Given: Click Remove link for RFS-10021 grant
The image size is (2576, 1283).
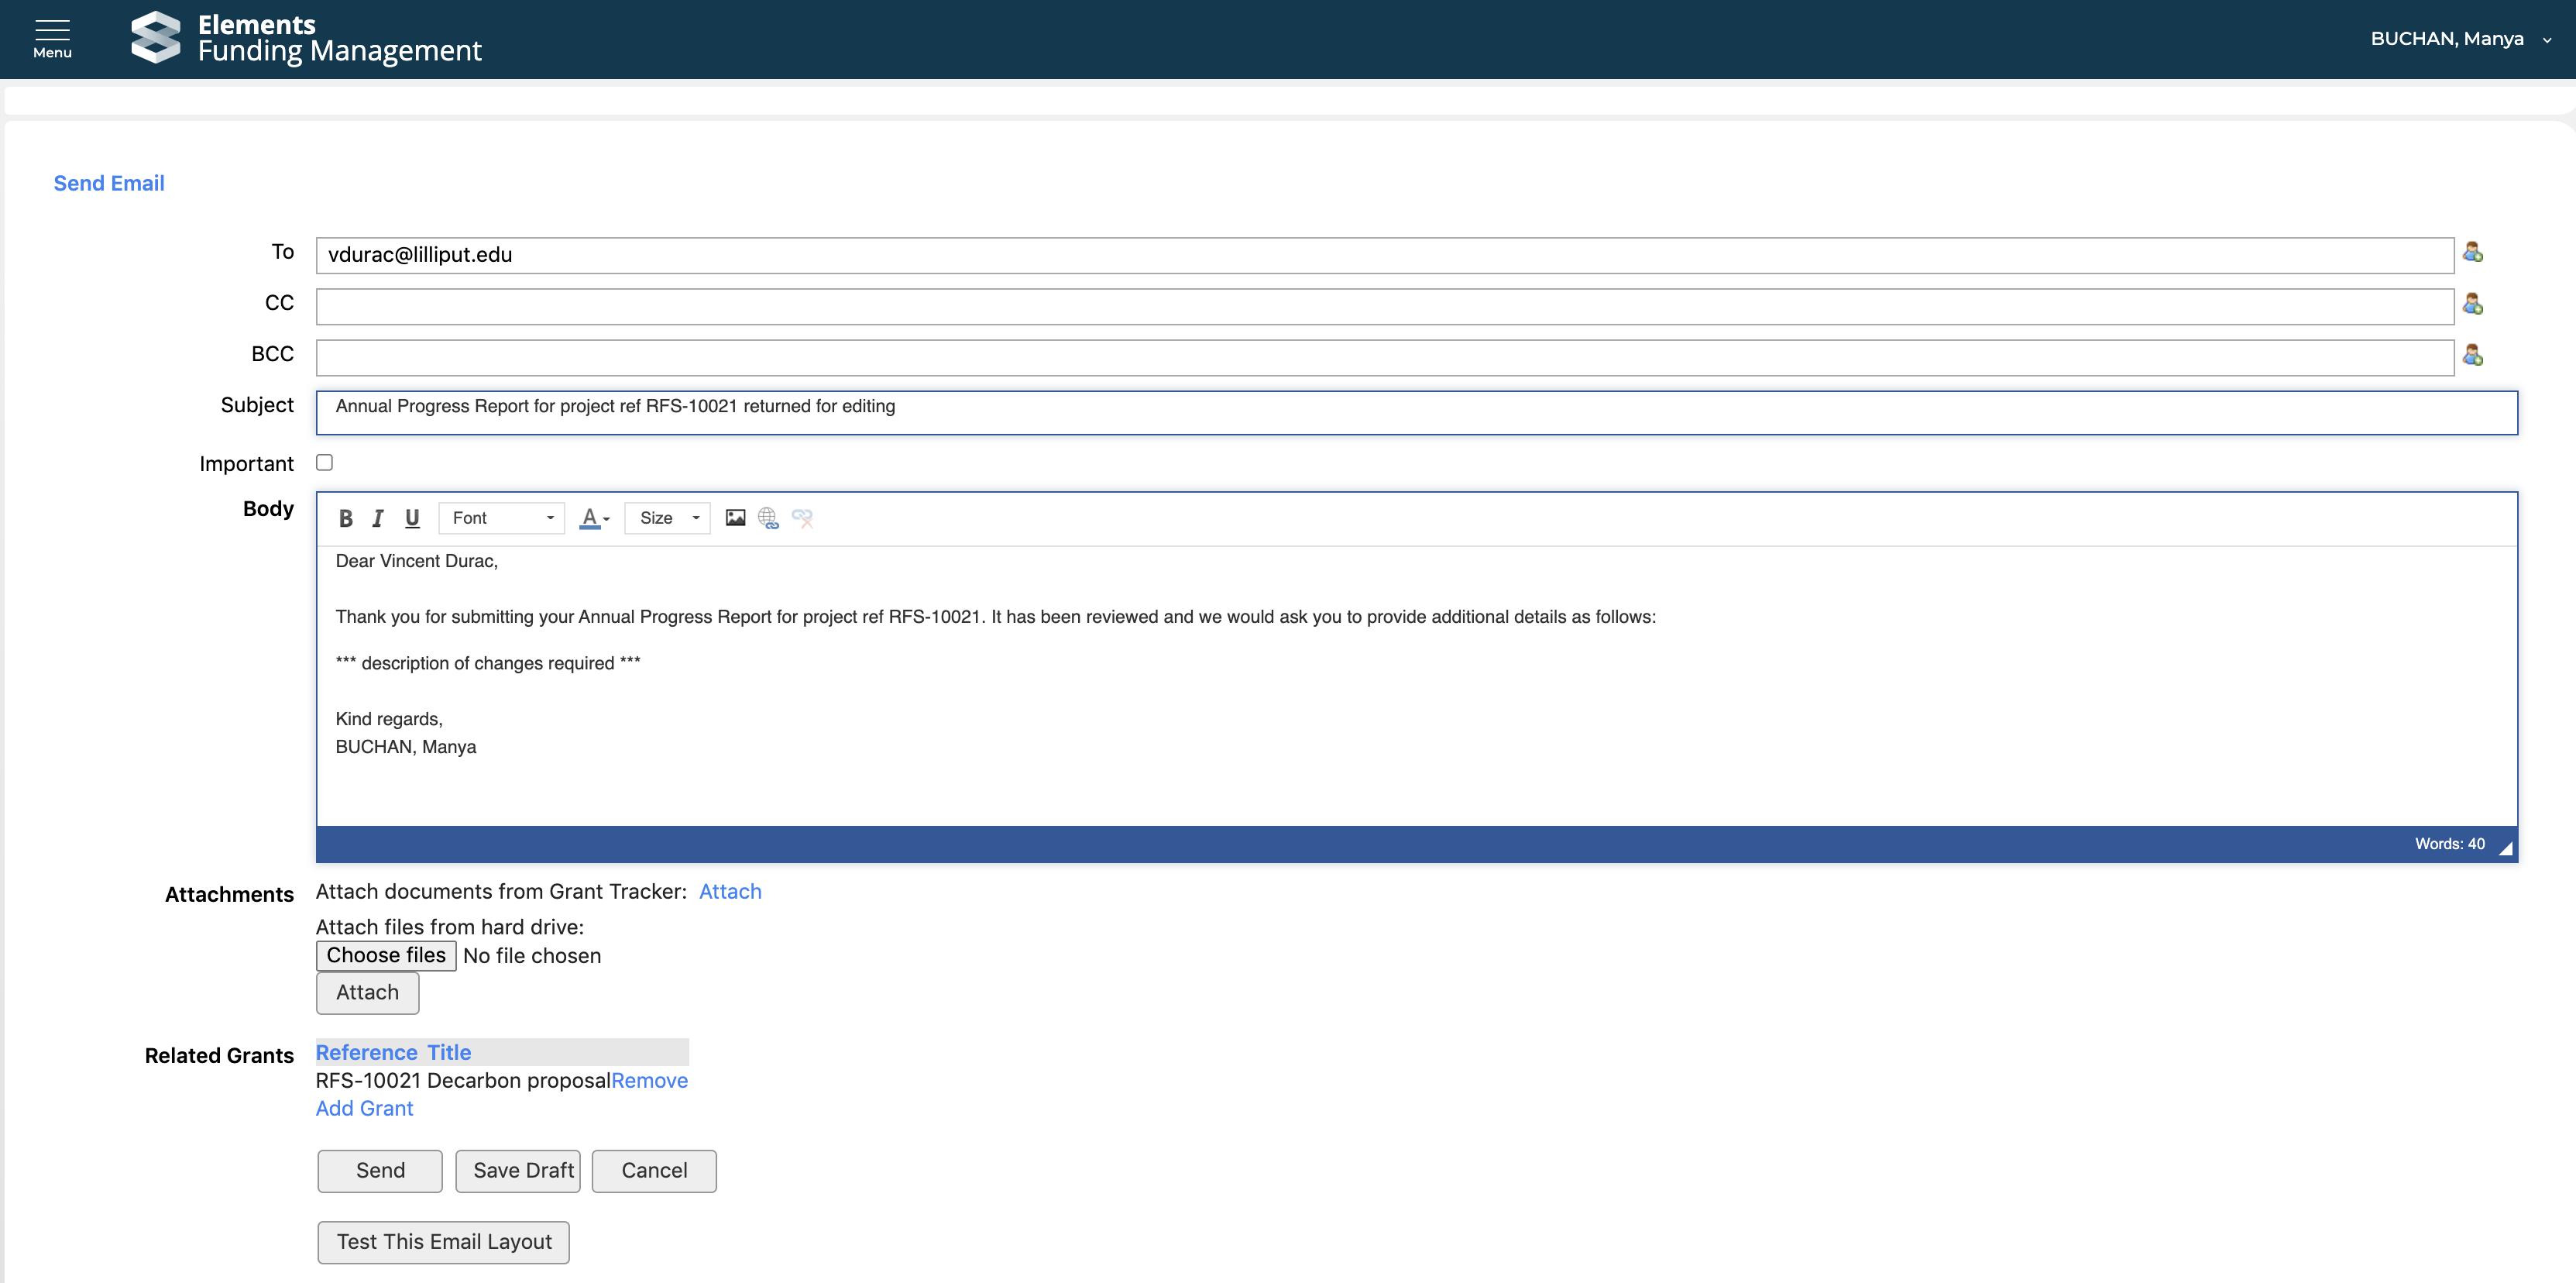Looking at the screenshot, I should coord(649,1080).
